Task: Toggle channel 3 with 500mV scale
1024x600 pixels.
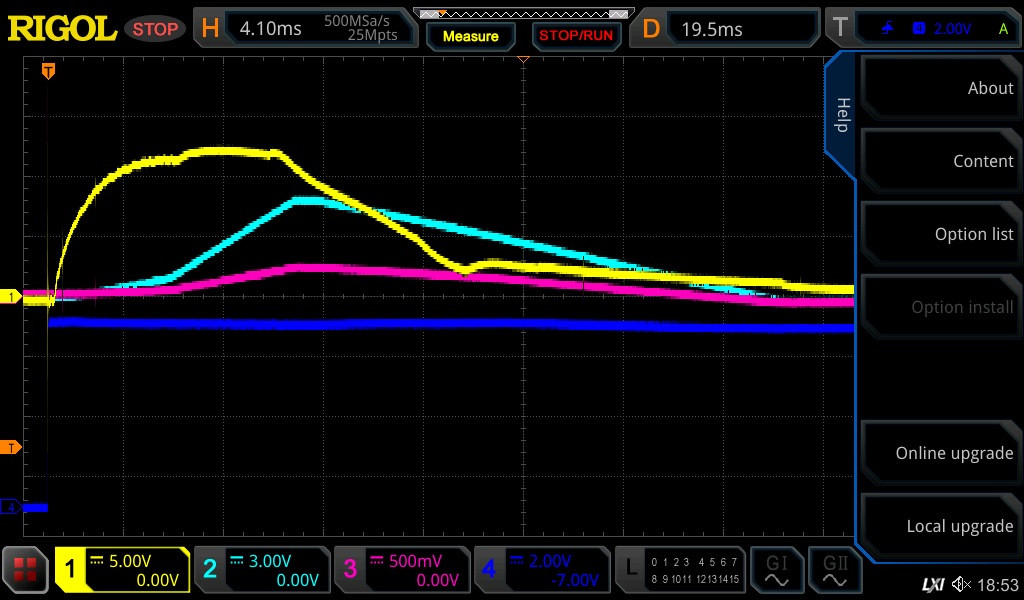Action: (400, 570)
